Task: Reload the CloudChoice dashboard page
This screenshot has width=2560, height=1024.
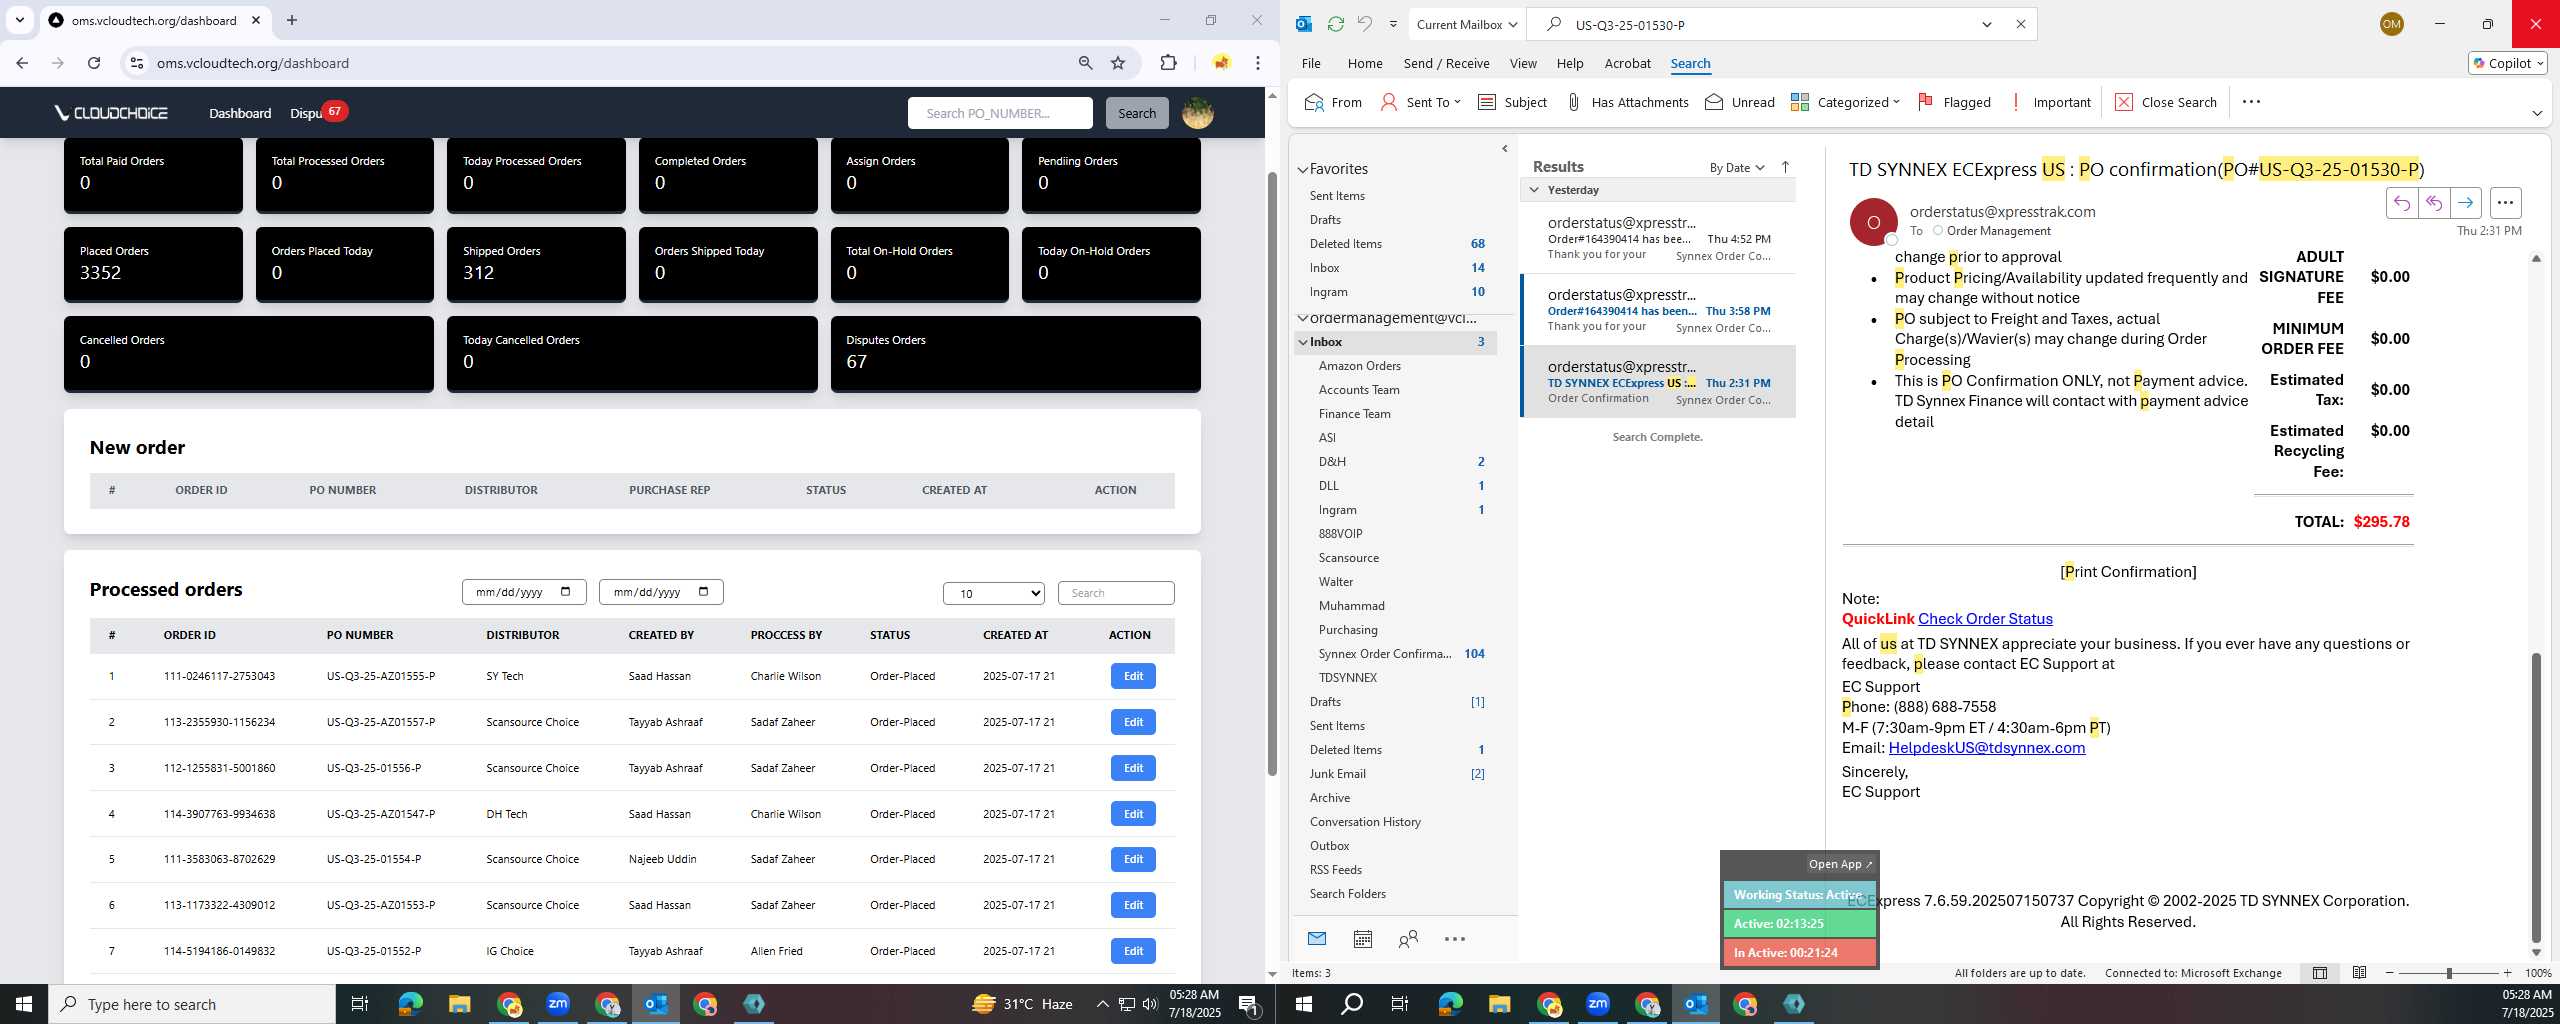Action: click(x=94, y=63)
